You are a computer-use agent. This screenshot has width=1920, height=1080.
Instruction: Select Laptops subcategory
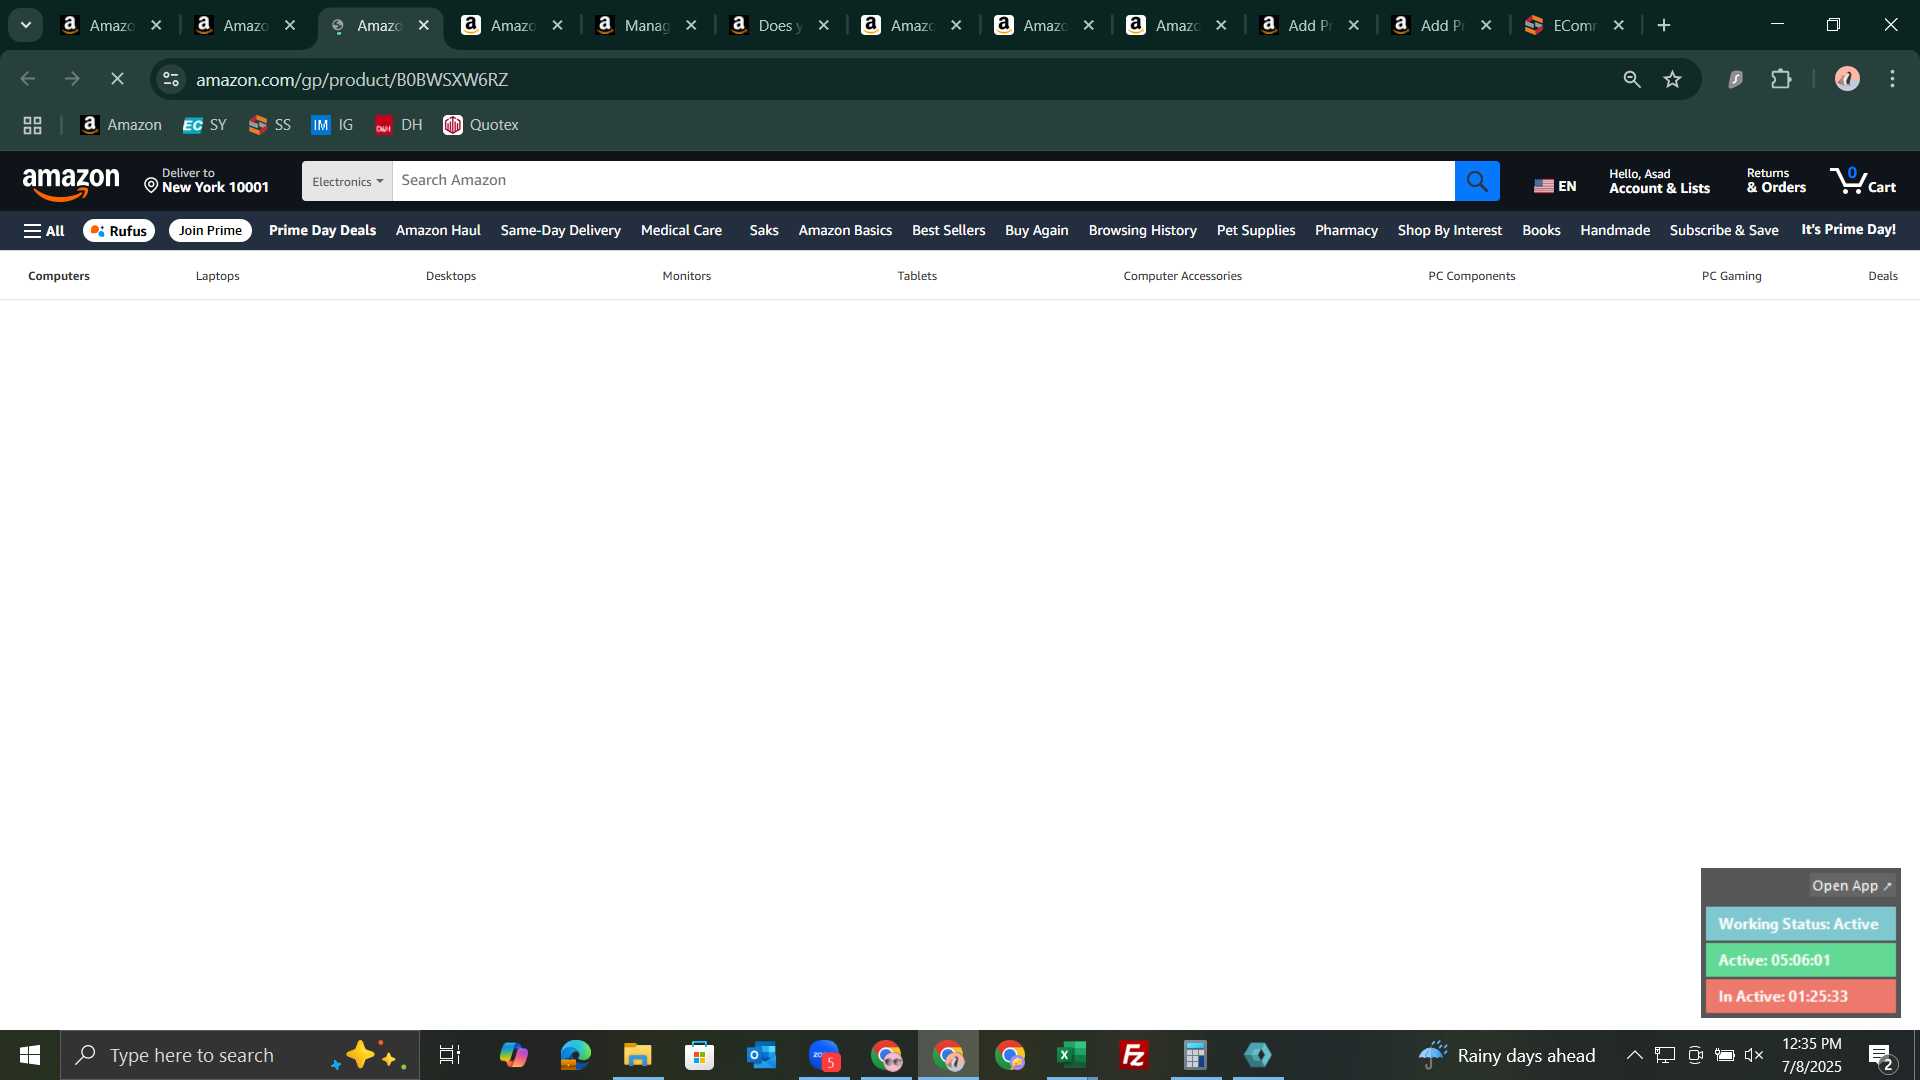point(218,276)
